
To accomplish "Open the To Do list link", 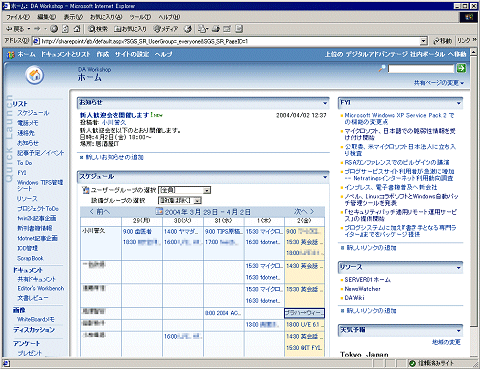I will click(x=25, y=163).
